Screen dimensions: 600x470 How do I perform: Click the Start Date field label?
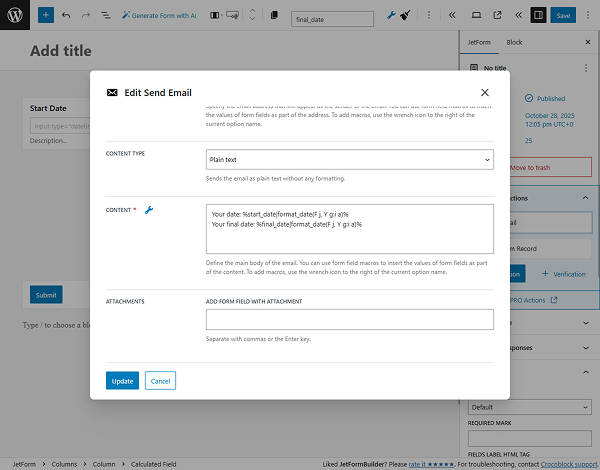tap(48, 108)
